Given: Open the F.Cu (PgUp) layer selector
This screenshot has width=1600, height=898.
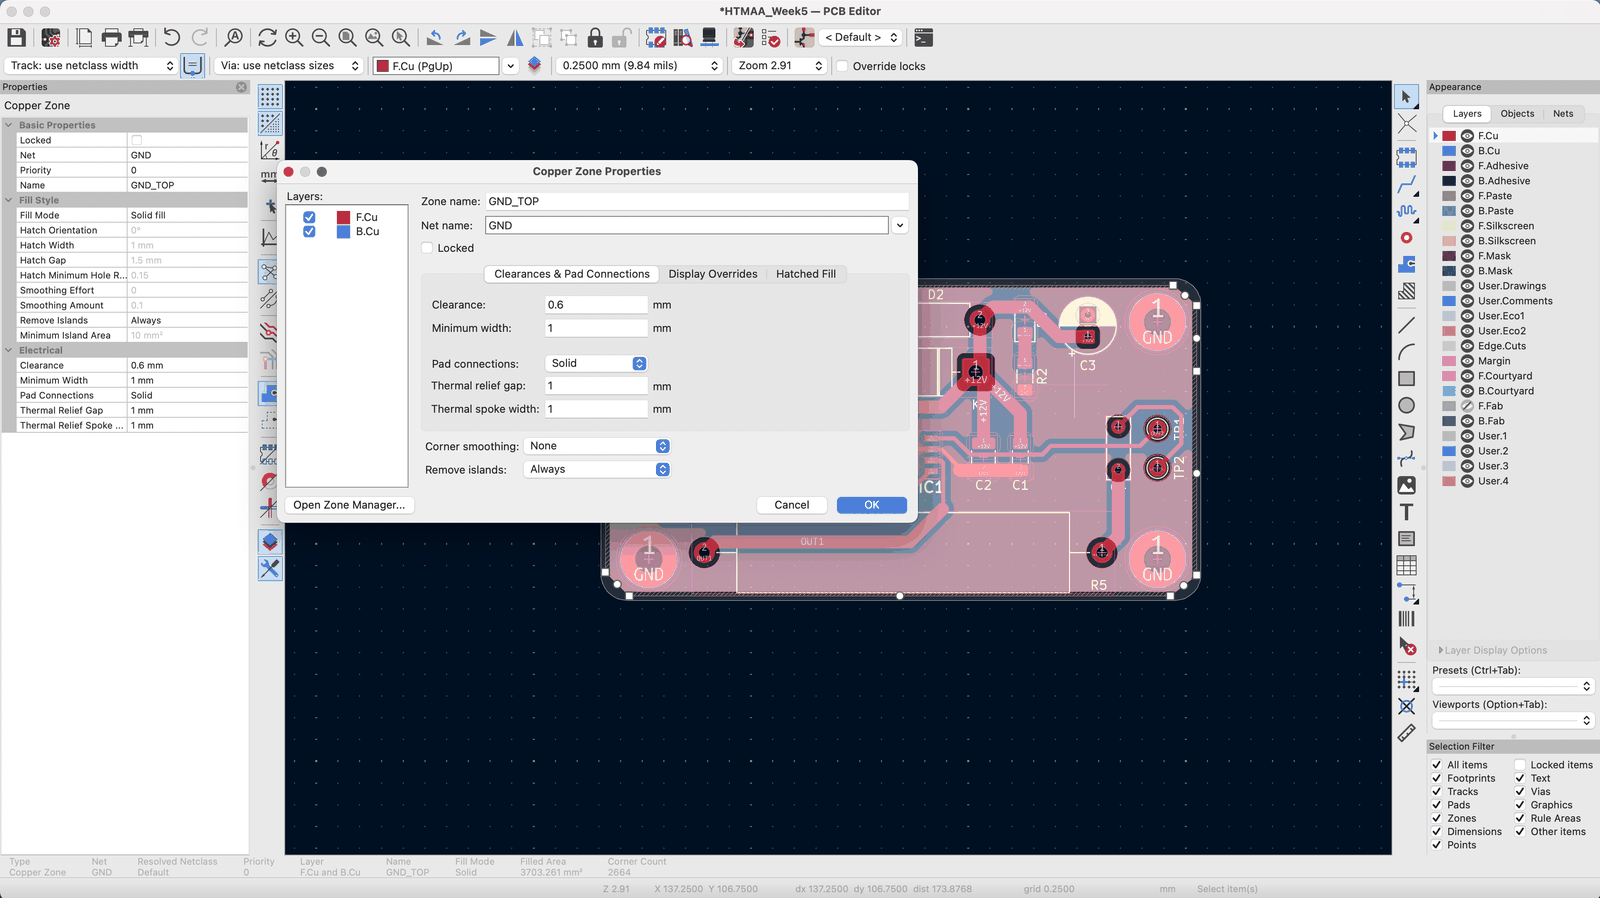Looking at the screenshot, I should coord(445,66).
